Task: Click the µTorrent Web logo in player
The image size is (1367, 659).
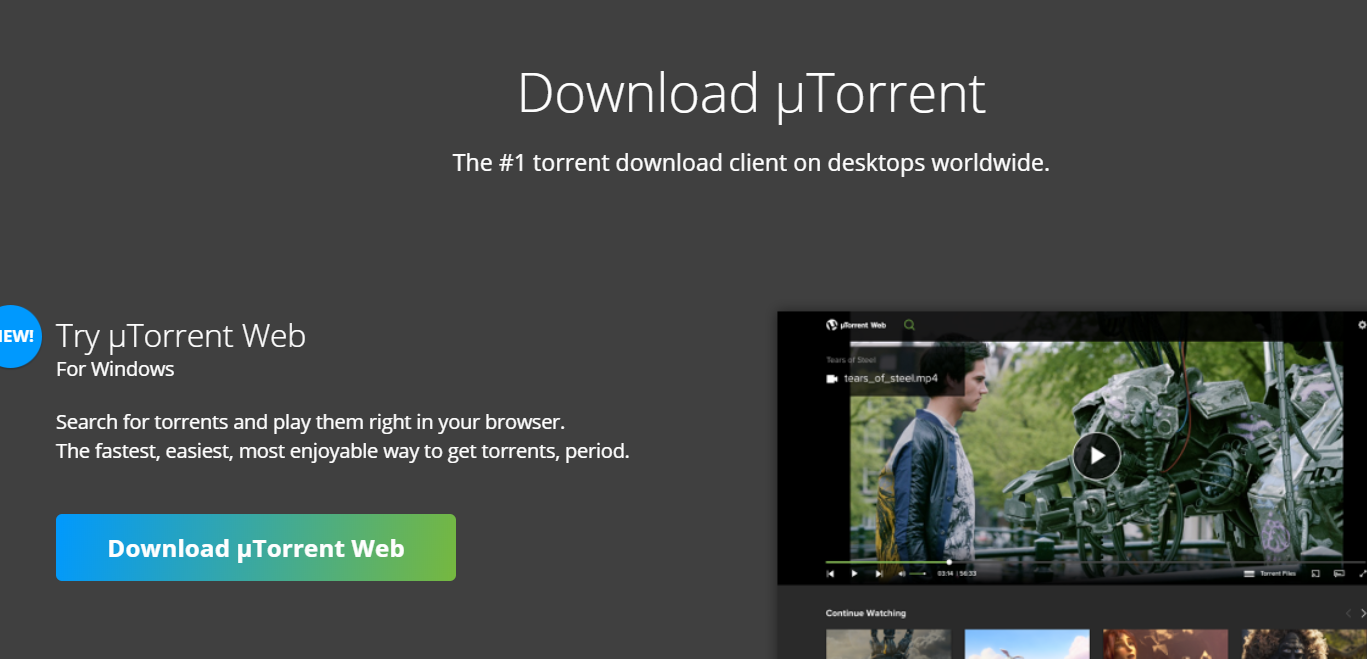Action: point(856,325)
